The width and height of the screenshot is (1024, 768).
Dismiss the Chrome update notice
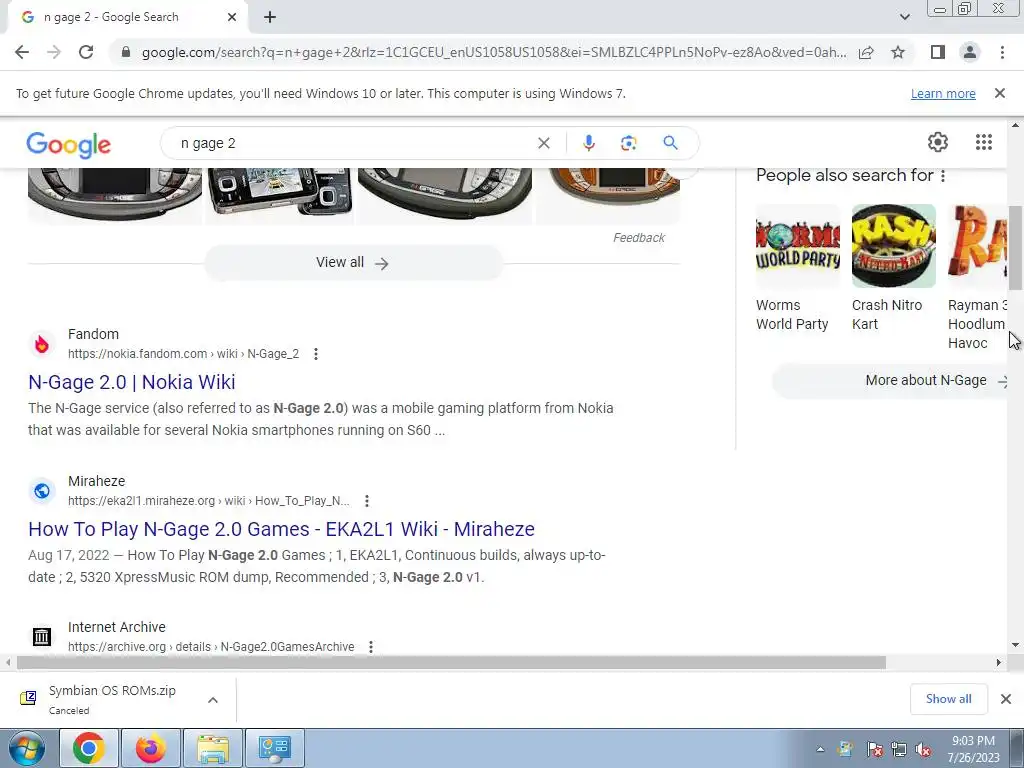(999, 93)
